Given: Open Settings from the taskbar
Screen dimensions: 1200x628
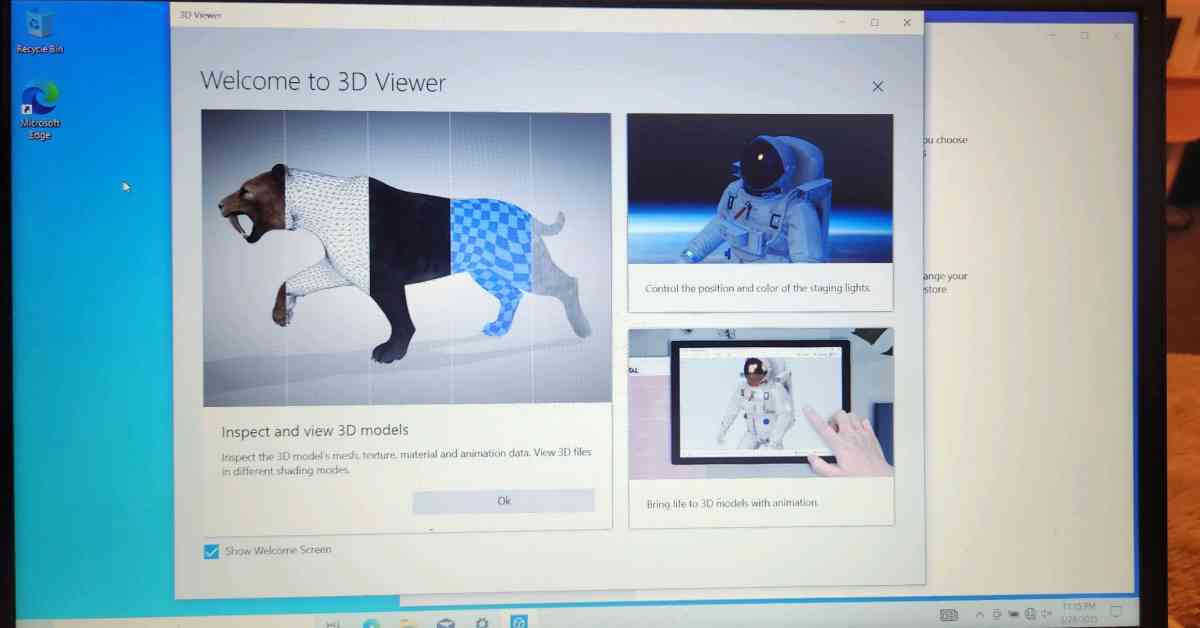Looking at the screenshot, I should [x=482, y=622].
